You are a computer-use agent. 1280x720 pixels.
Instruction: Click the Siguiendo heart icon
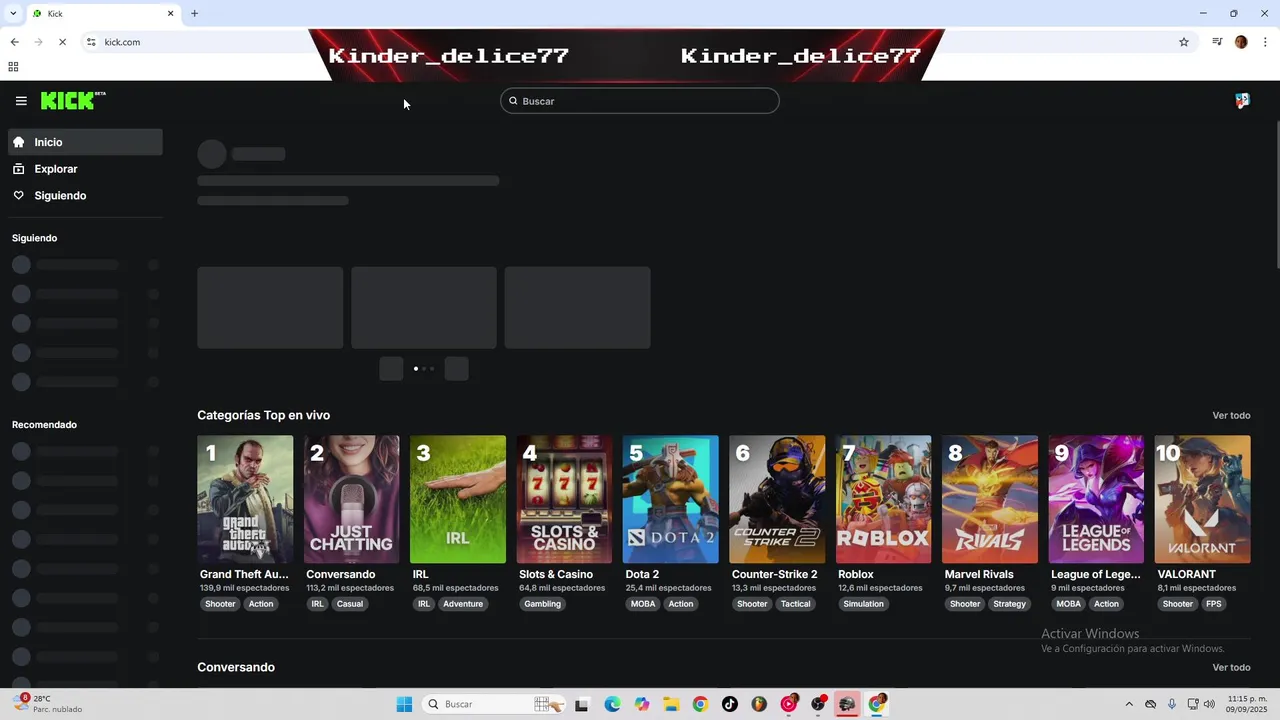pyautogui.click(x=18, y=195)
